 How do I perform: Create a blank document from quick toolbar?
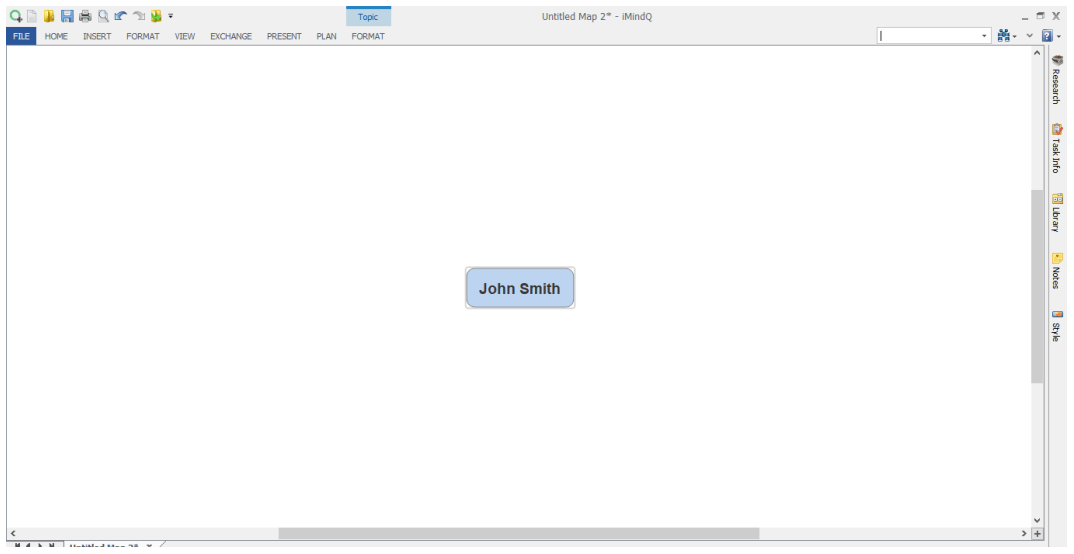click(x=32, y=16)
